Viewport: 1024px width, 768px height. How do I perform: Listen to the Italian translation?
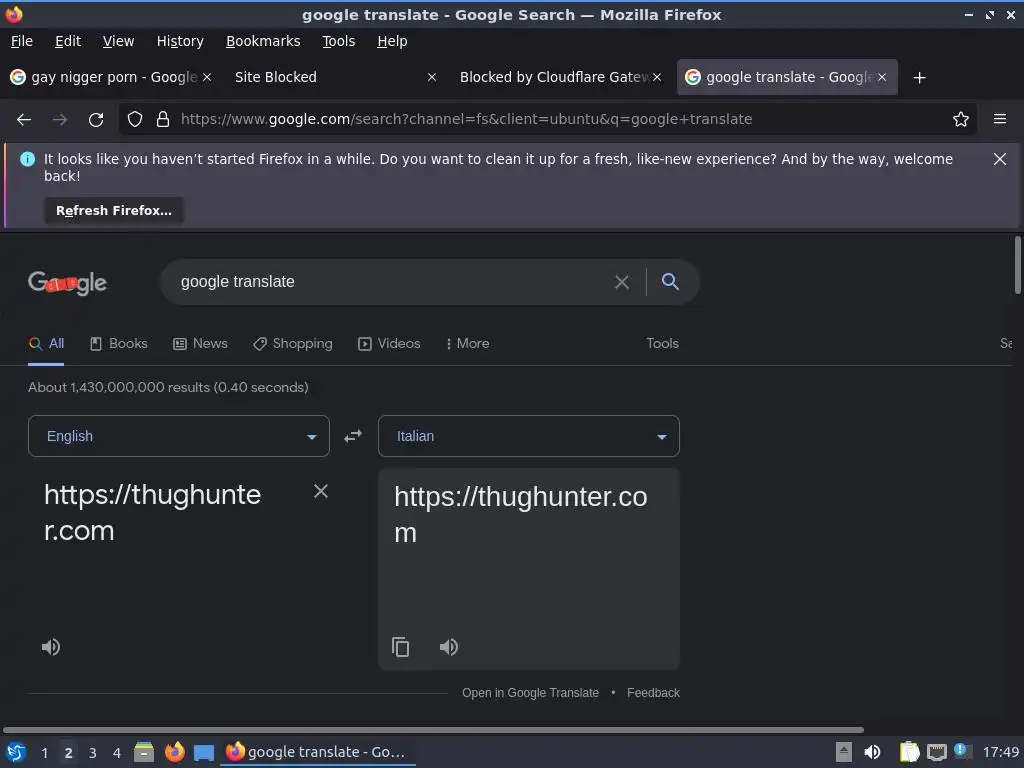tap(449, 647)
